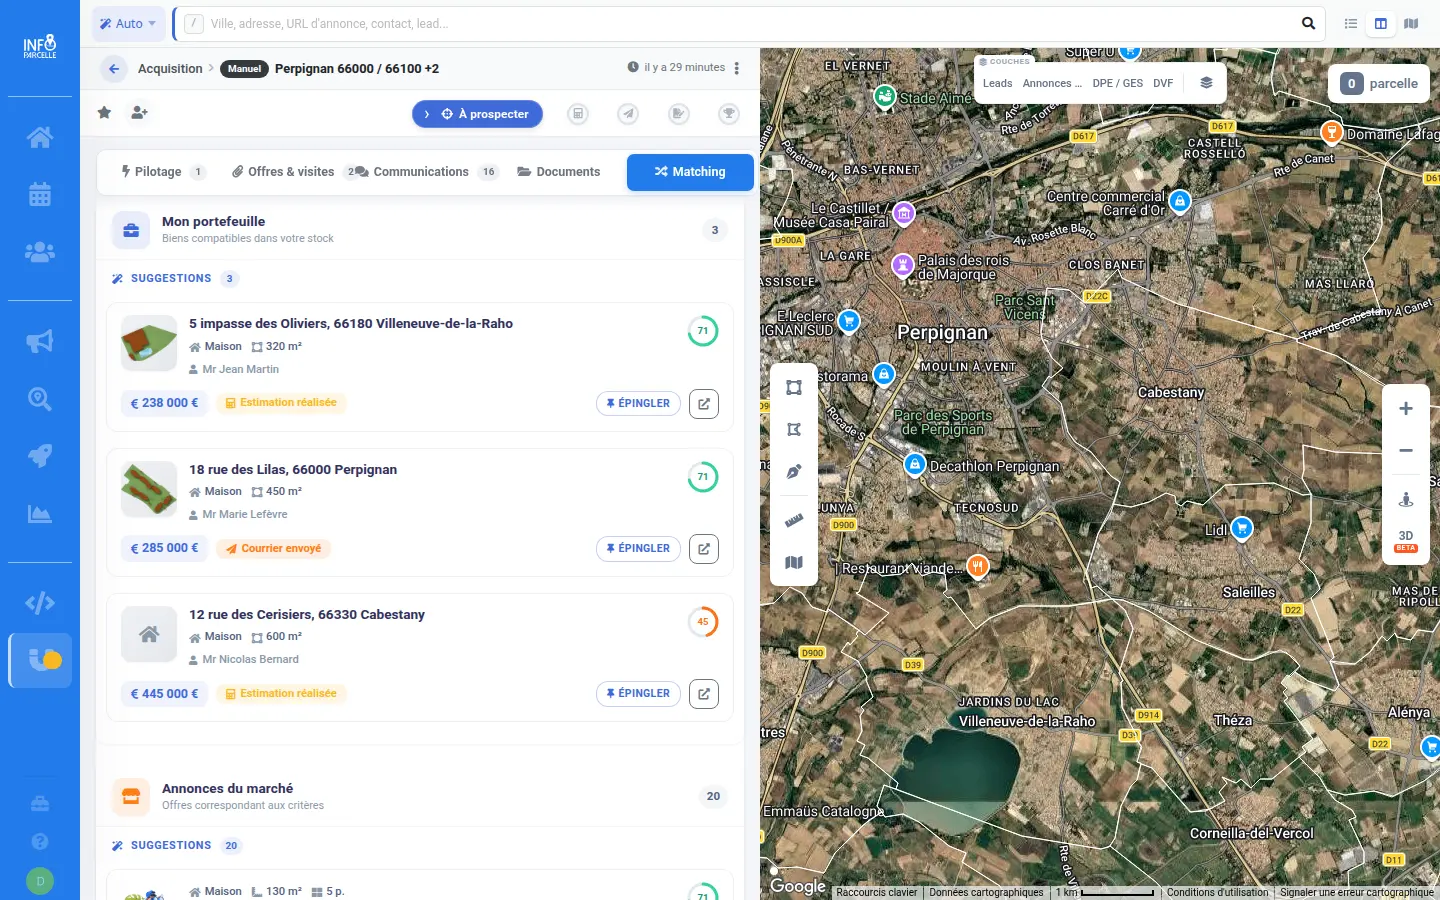Open the green user avatar

tap(40, 881)
